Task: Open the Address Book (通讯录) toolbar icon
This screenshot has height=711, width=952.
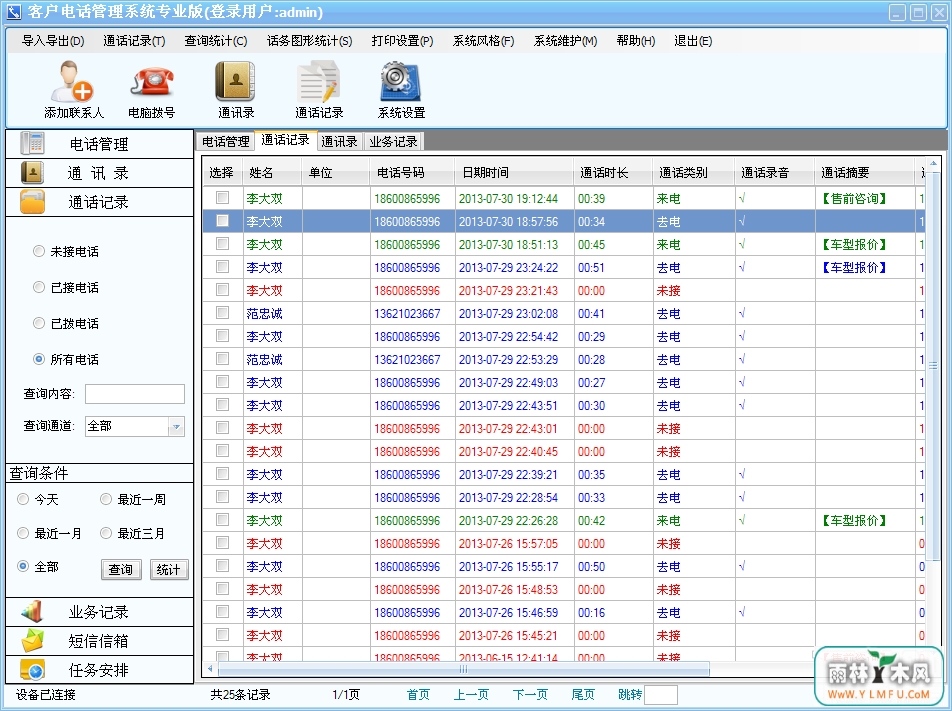Action: [235, 81]
